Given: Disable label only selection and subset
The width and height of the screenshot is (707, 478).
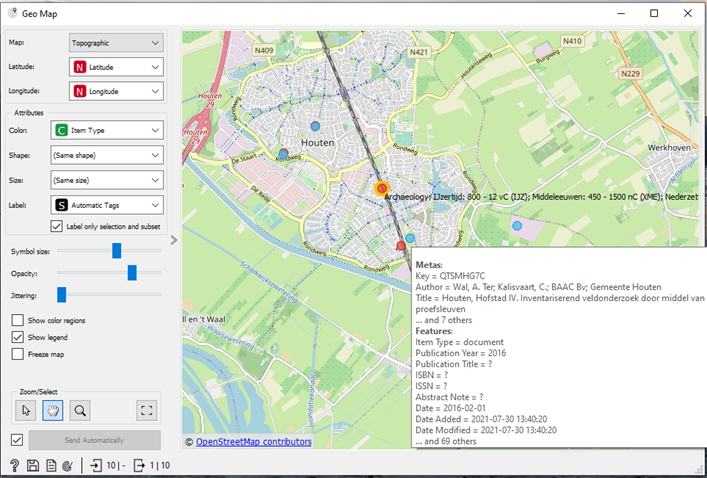Looking at the screenshot, I should pos(57,226).
